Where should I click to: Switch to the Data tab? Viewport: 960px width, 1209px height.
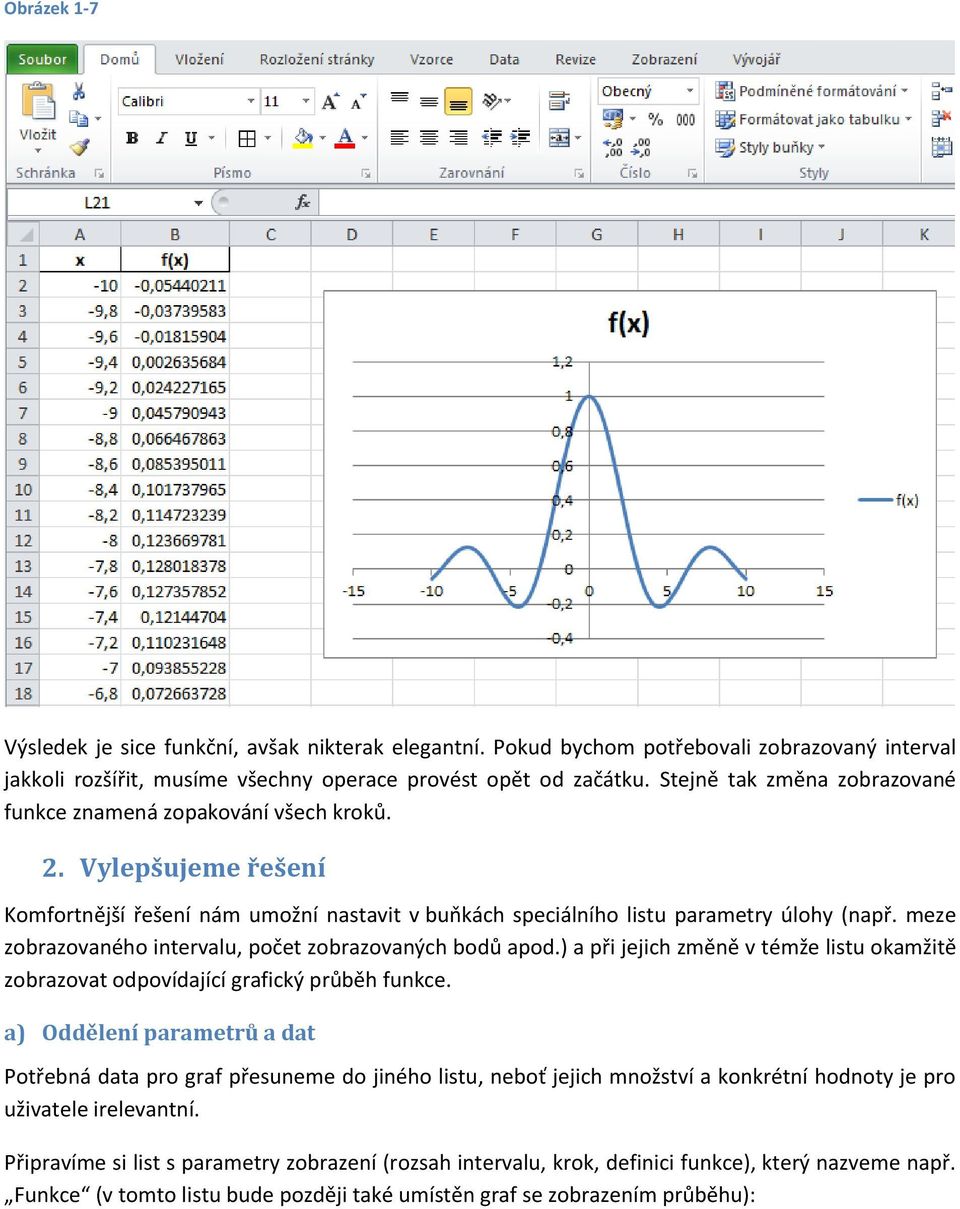[504, 59]
